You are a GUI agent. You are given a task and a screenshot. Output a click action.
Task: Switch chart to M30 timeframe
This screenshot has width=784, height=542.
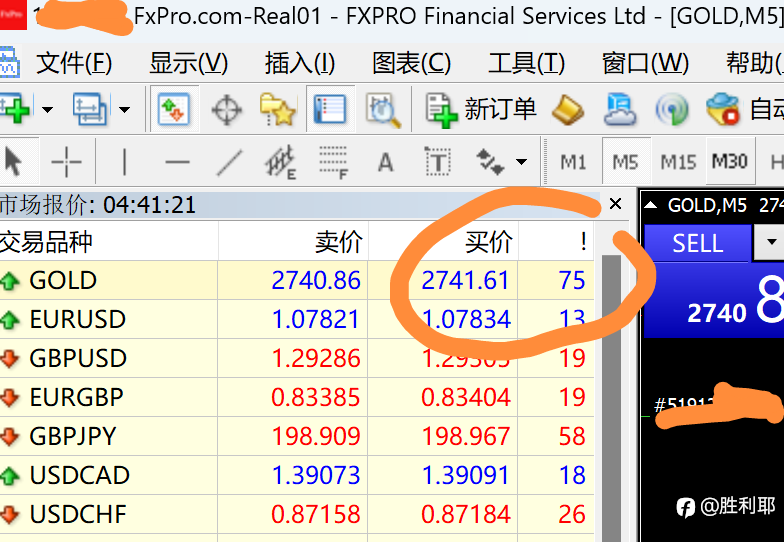click(730, 162)
